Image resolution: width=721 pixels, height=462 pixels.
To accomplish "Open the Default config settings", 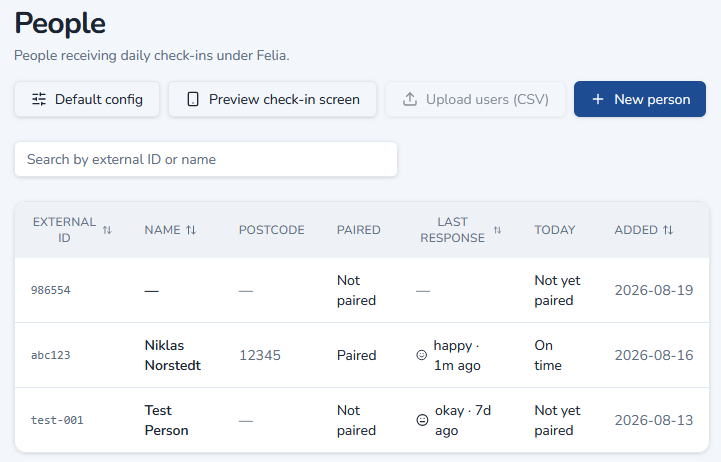I will click(87, 99).
